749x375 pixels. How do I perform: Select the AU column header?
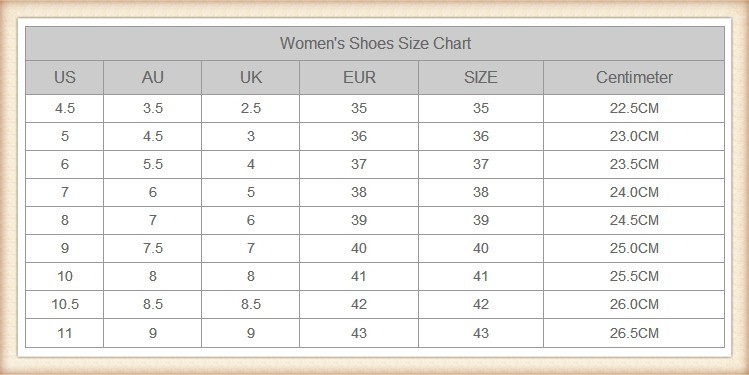[152, 77]
